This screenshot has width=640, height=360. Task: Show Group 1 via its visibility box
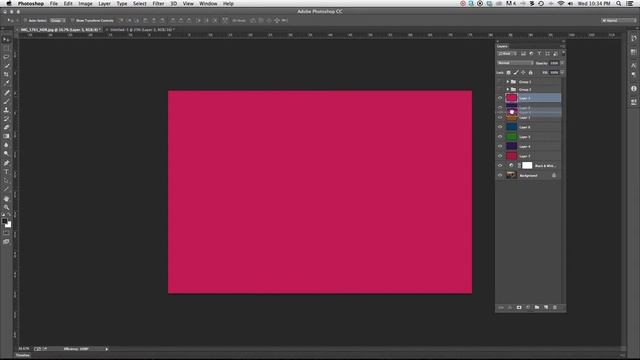coord(500,82)
